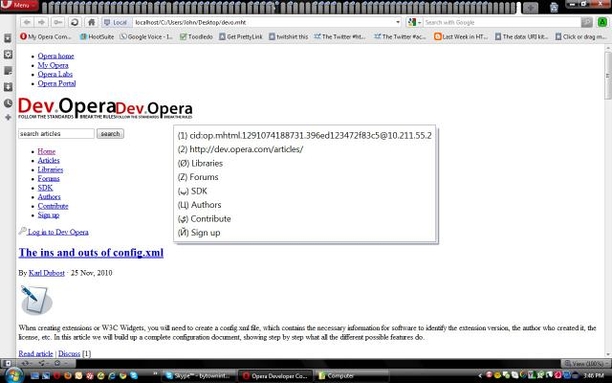The width and height of the screenshot is (612, 383).
Task: Expand the address bar history dropdown arrow
Action: [398, 22]
